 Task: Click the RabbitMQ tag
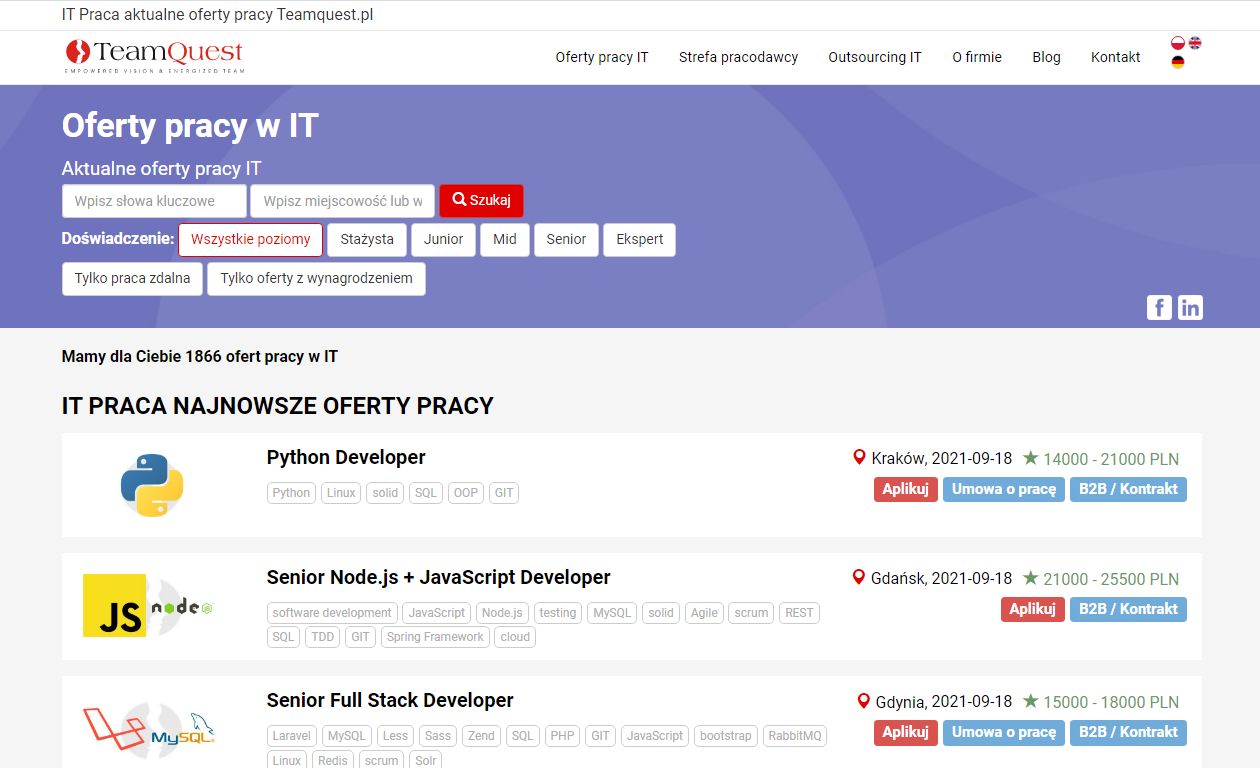[794, 736]
